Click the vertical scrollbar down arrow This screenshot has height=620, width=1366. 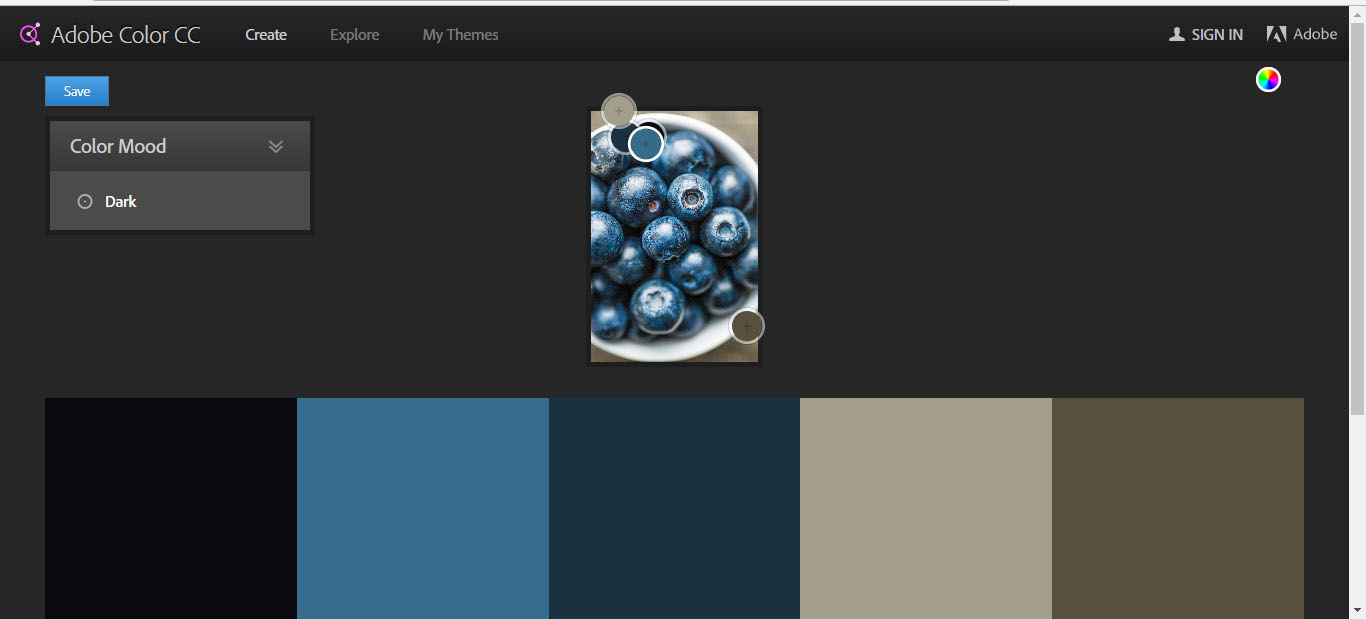click(1357, 609)
